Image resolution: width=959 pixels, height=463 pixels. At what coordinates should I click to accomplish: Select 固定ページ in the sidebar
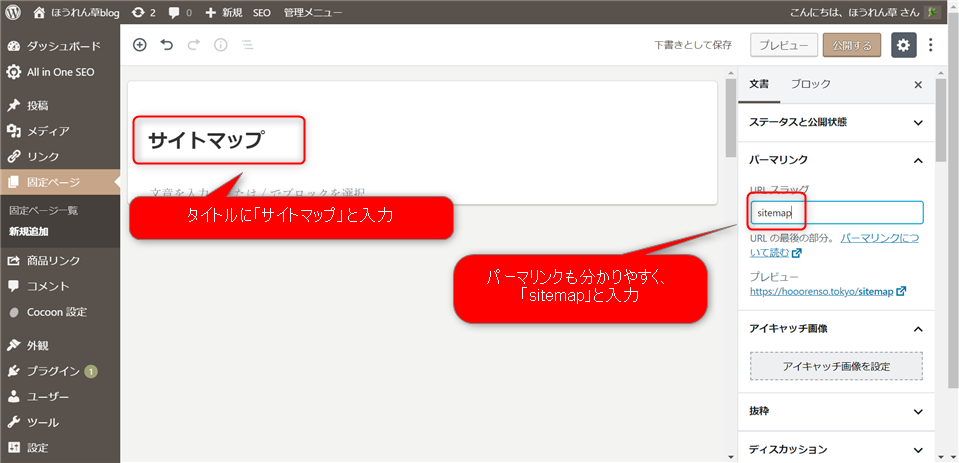(x=60, y=182)
